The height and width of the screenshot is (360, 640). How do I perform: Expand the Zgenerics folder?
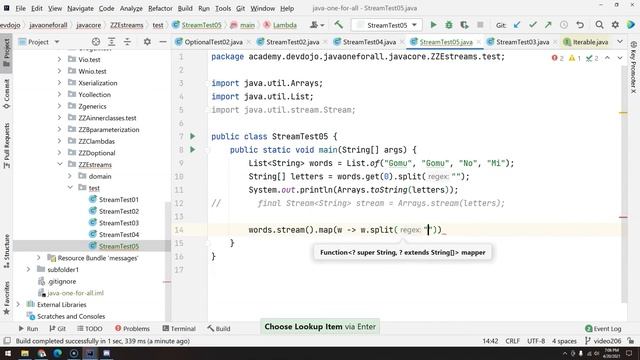[60, 106]
